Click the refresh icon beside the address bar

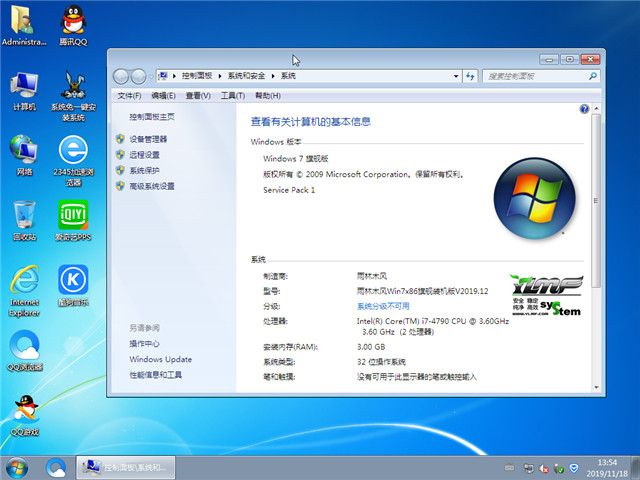[x=470, y=76]
